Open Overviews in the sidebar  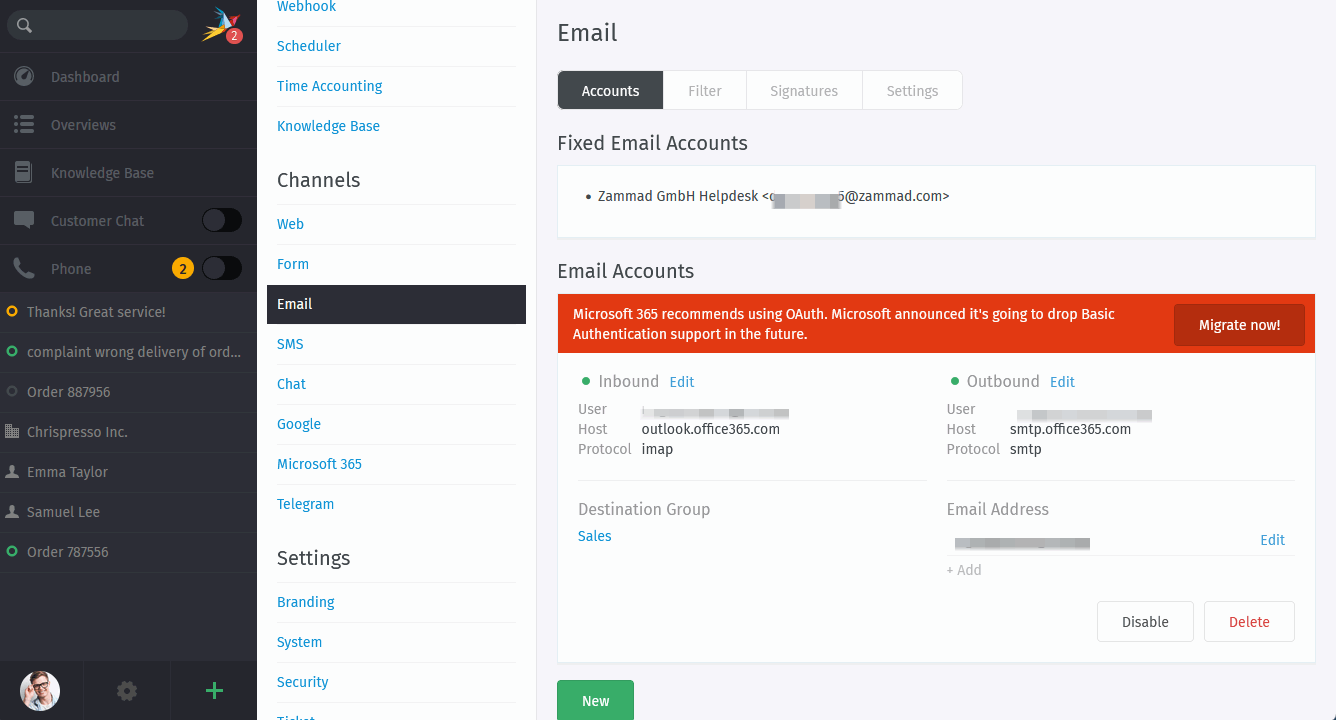pos(128,125)
